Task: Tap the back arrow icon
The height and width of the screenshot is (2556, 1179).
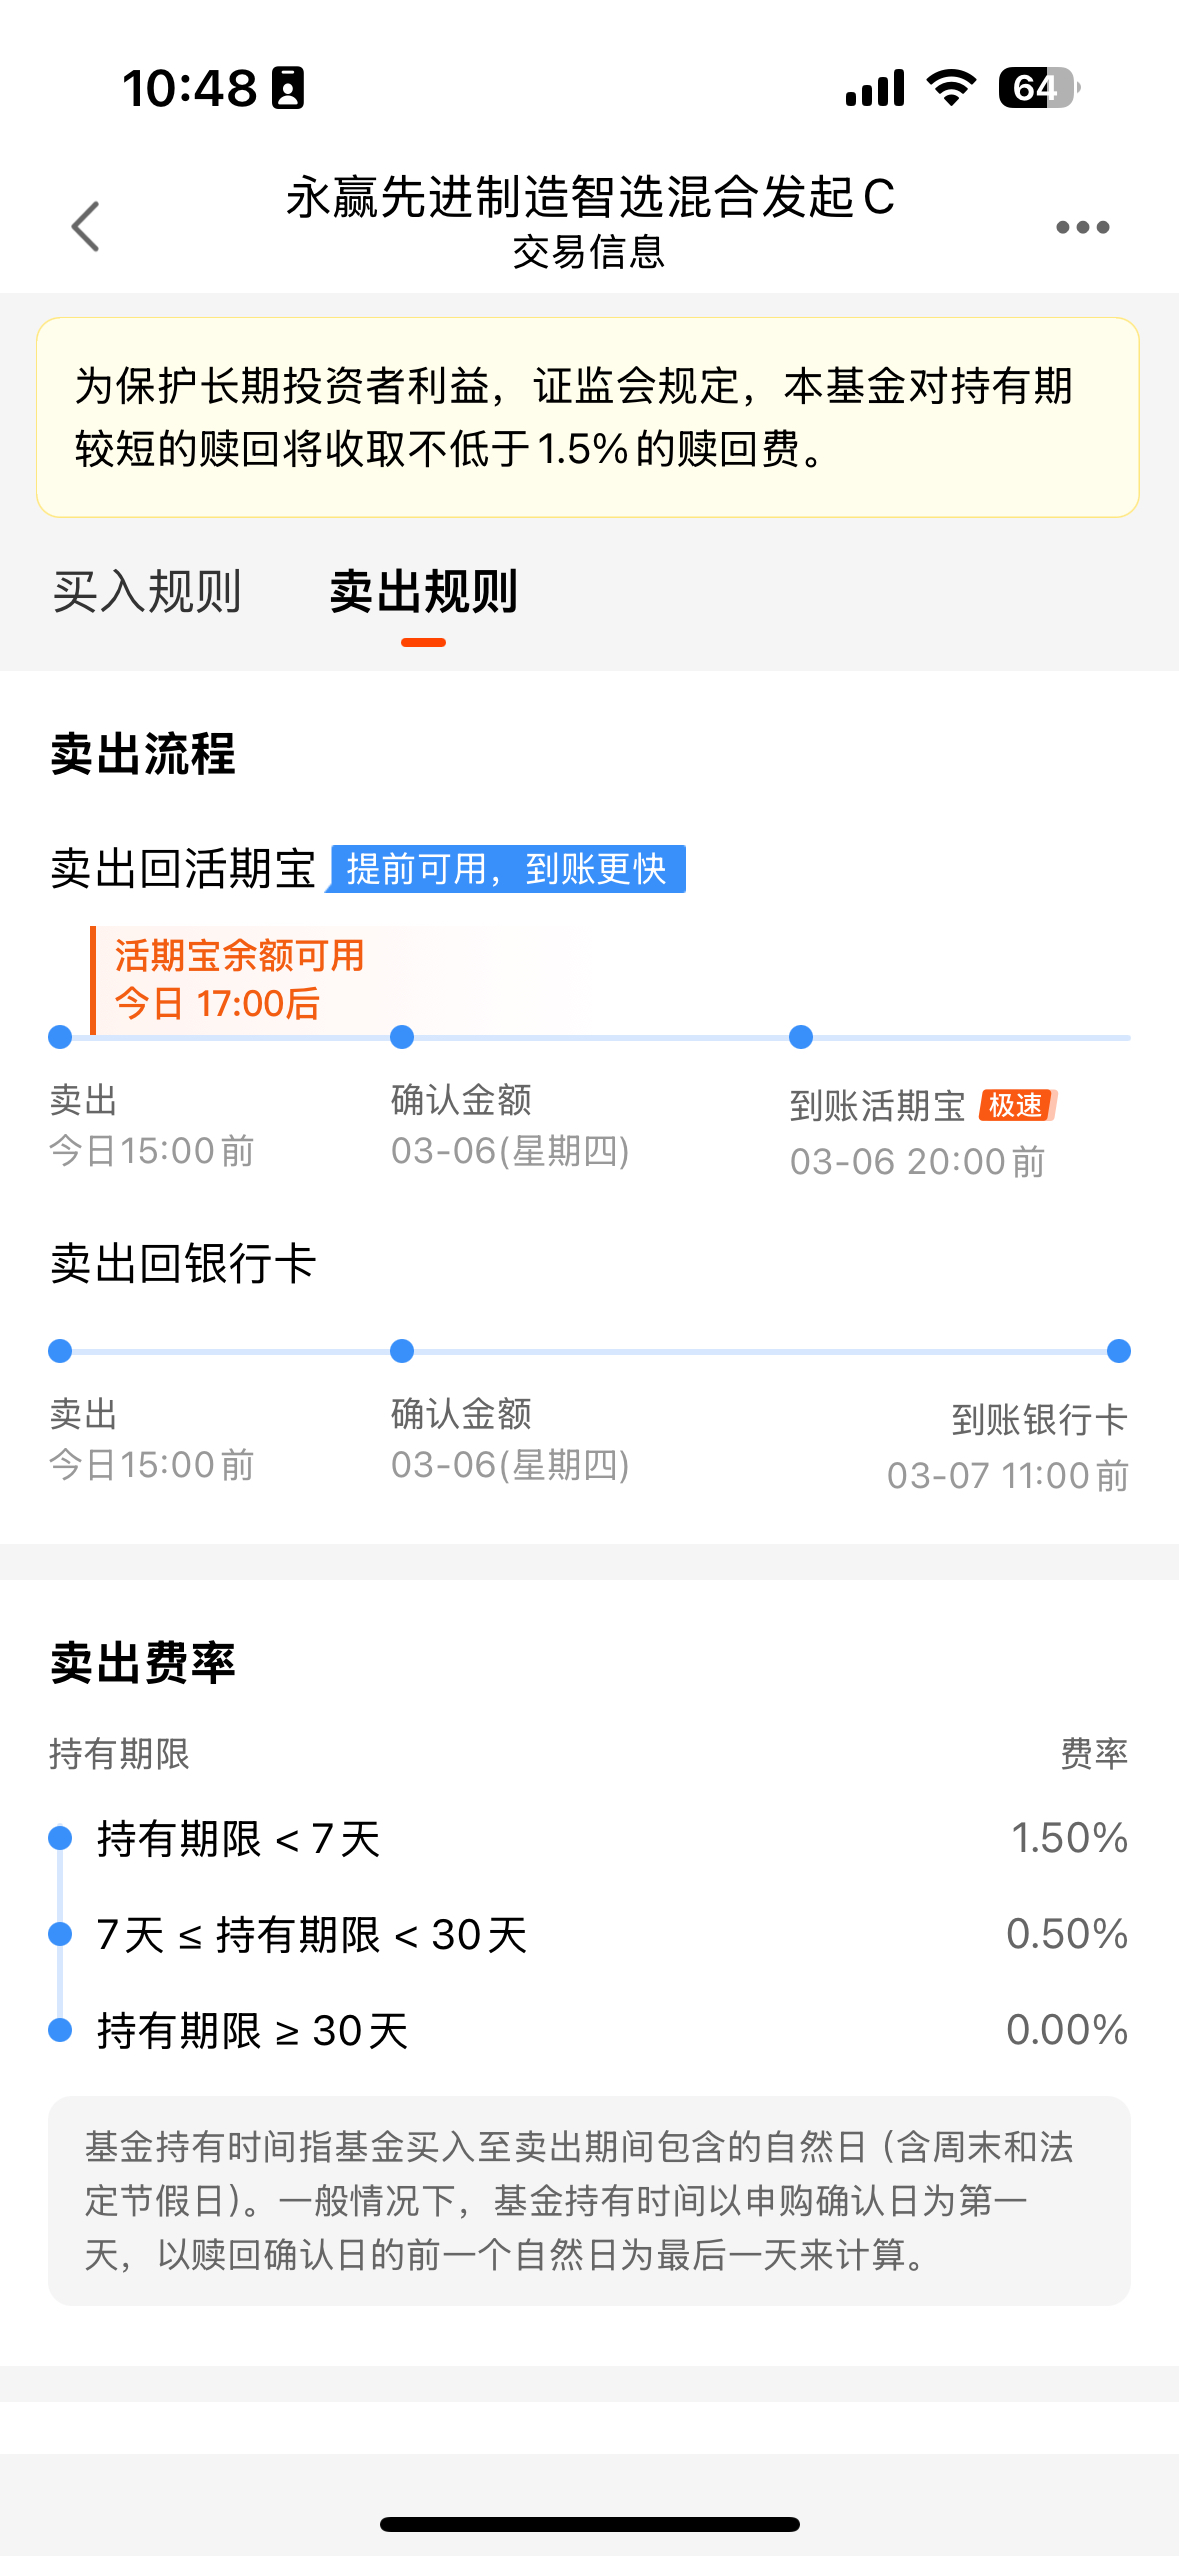Action: click(86, 226)
